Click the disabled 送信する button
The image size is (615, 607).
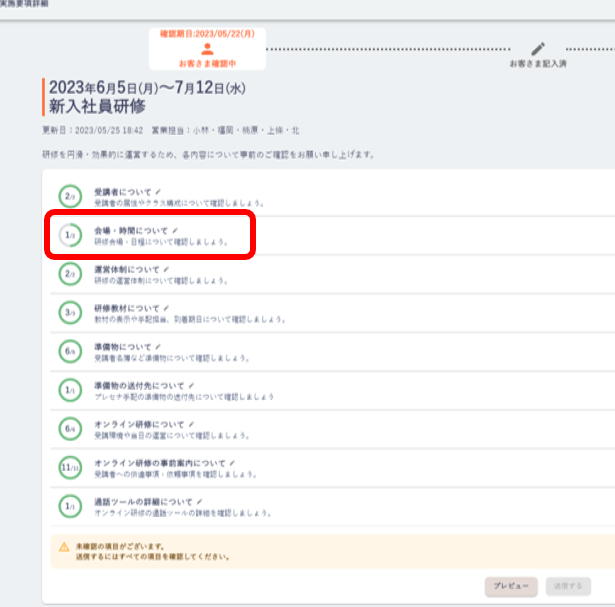pyautogui.click(x=568, y=586)
